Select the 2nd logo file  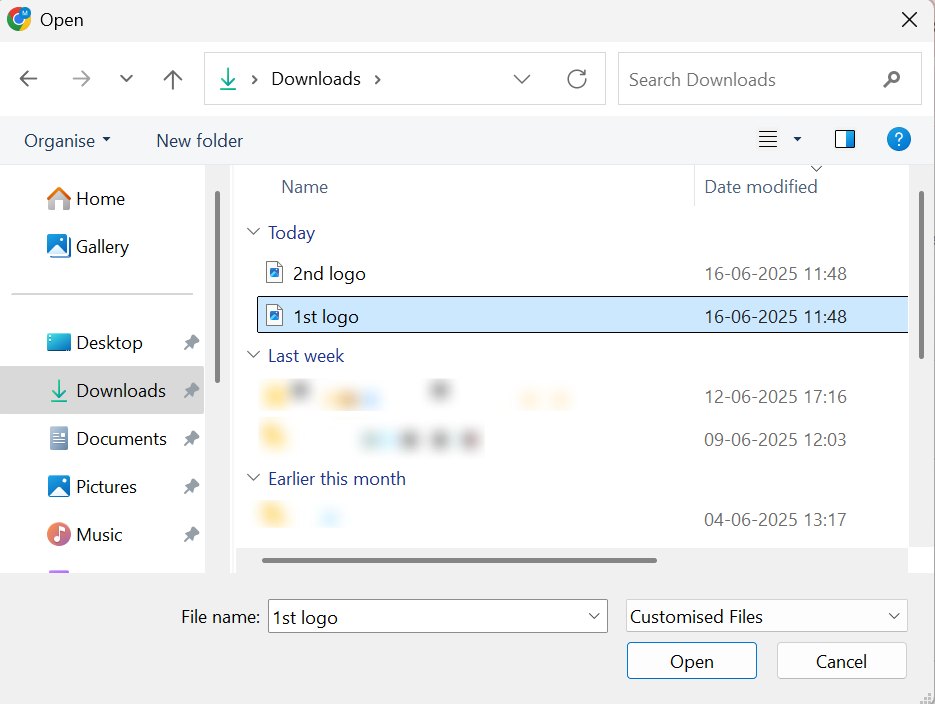click(329, 273)
